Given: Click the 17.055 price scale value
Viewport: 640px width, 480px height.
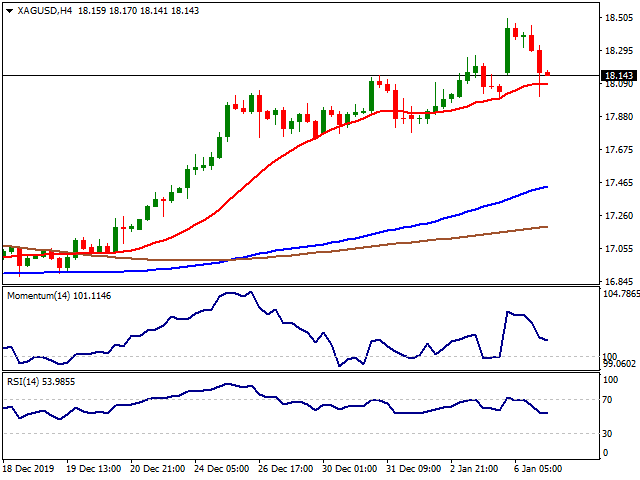Looking at the screenshot, I should [x=619, y=249].
